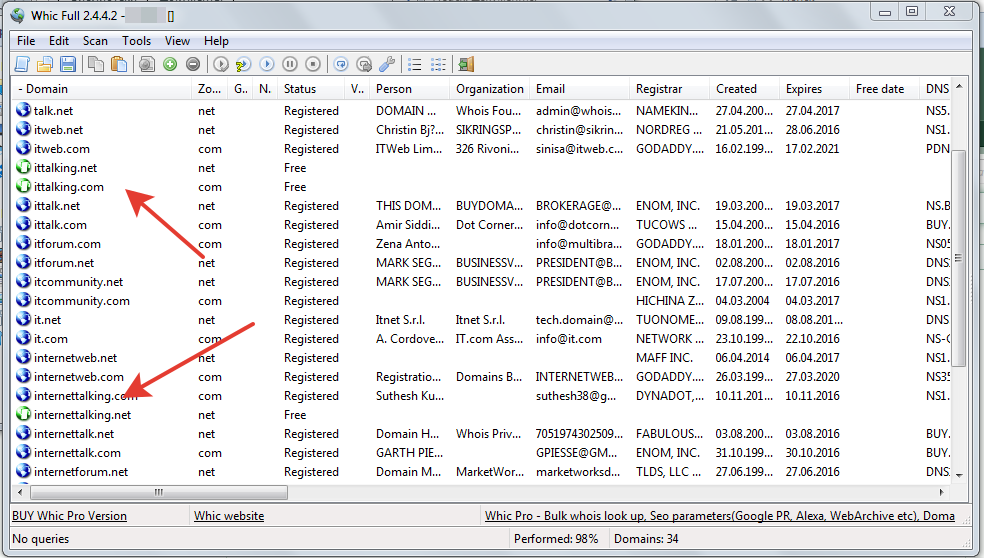Click the New document toolbar icon
The height and width of the screenshot is (558, 984).
[x=22, y=64]
